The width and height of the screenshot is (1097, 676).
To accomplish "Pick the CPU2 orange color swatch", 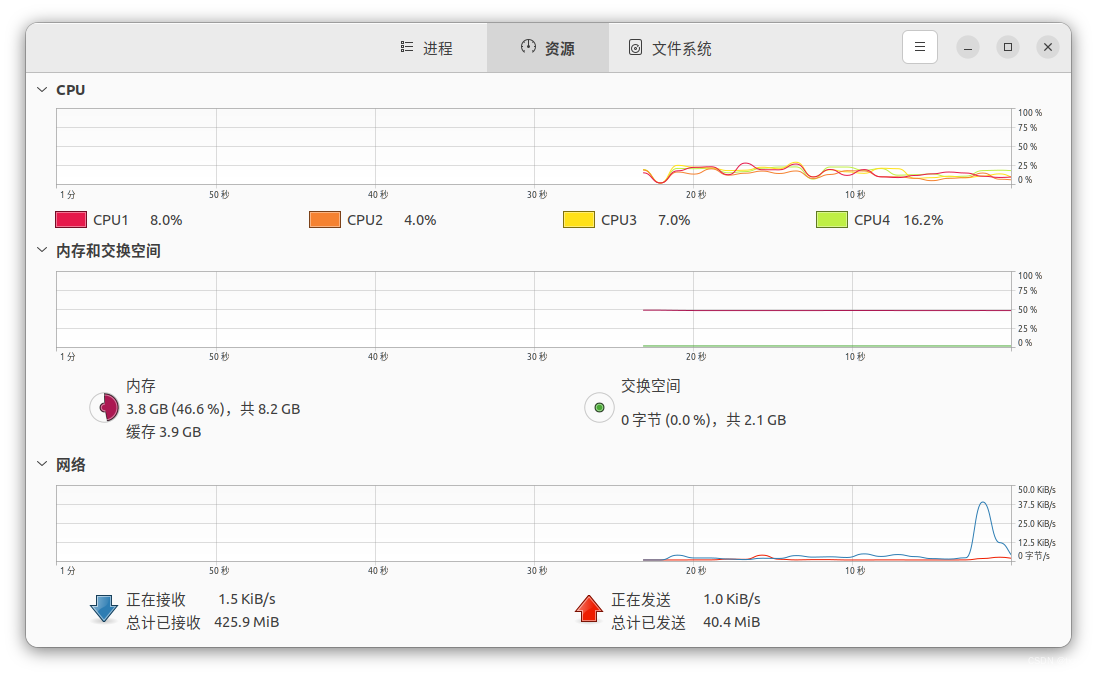I will pyautogui.click(x=325, y=220).
